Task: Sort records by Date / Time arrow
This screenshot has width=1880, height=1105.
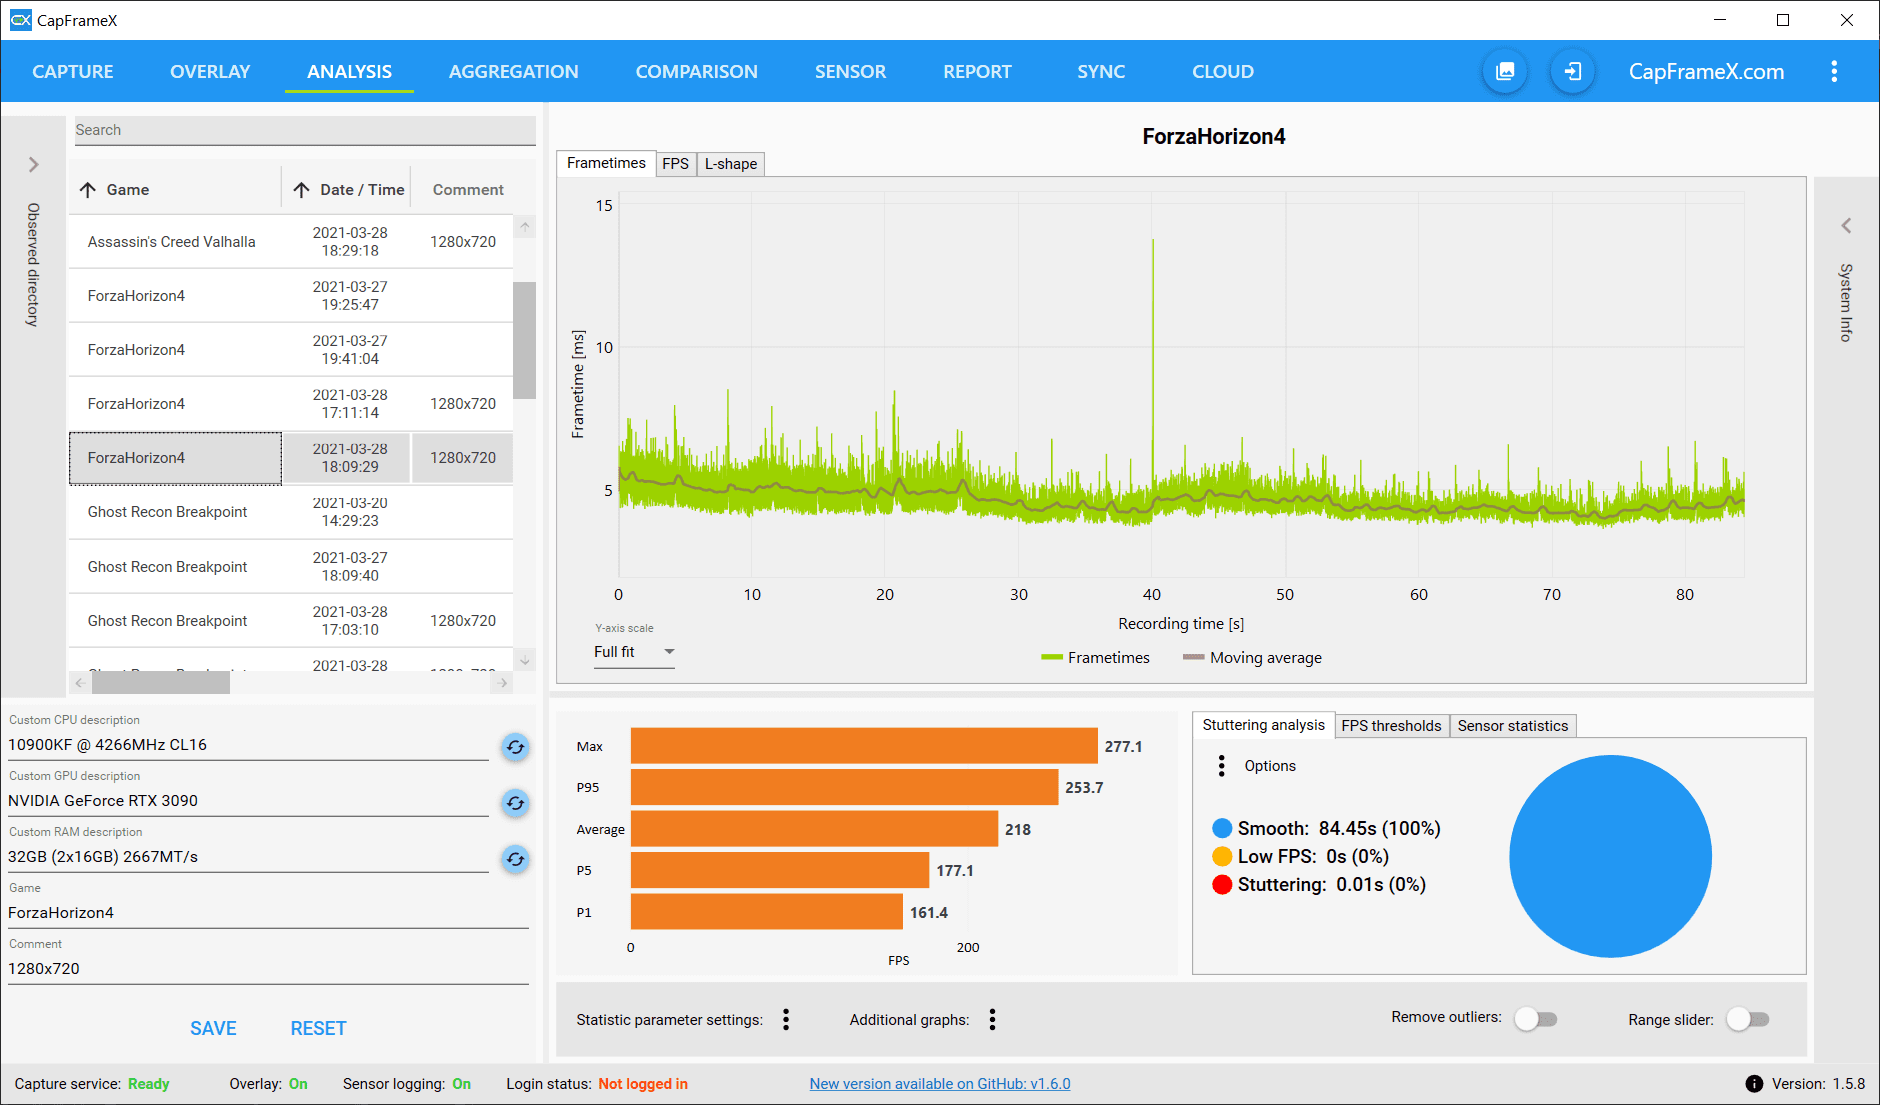Action: [301, 190]
